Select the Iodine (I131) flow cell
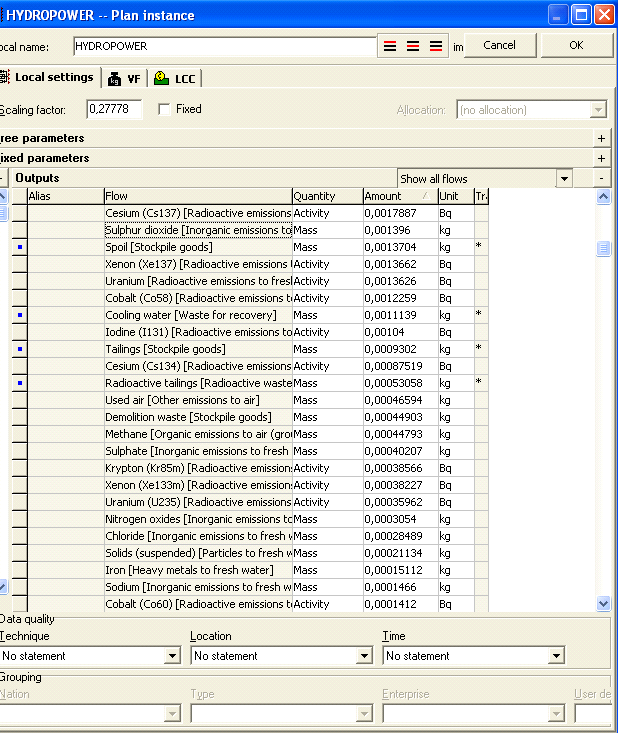Image resolution: width=618 pixels, height=733 pixels. (198, 332)
